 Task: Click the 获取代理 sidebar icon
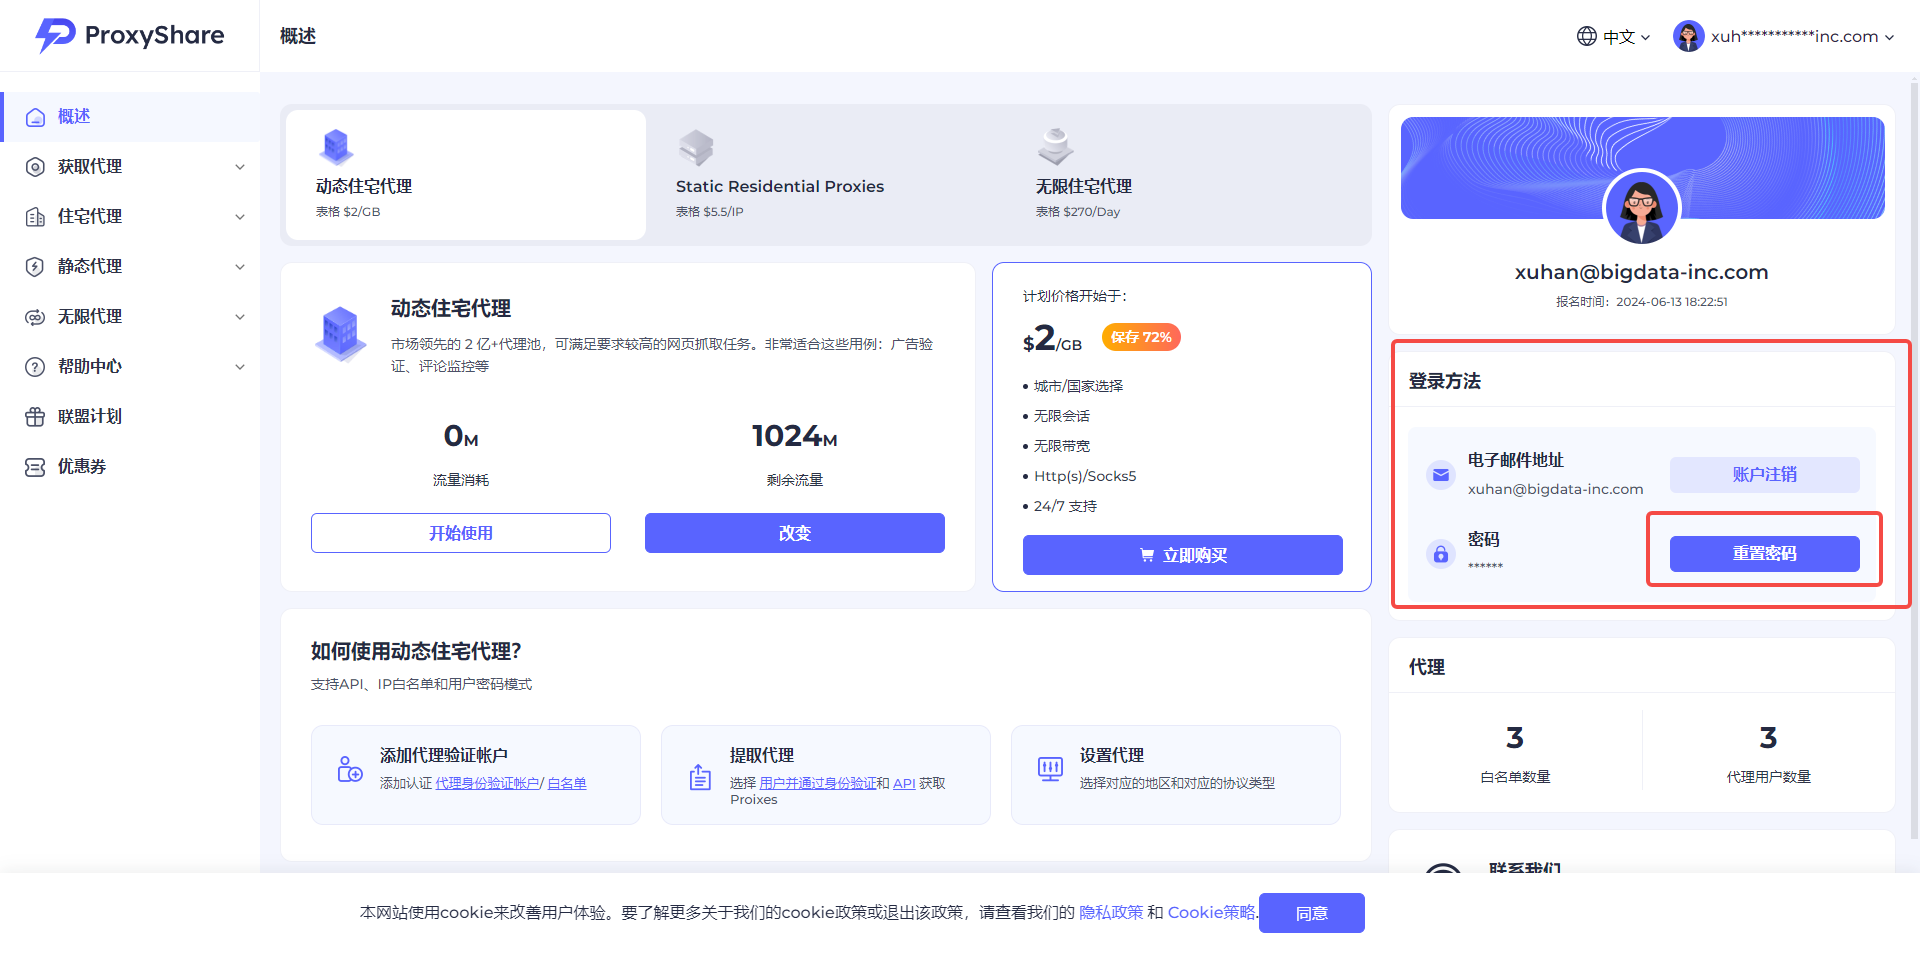(35, 167)
